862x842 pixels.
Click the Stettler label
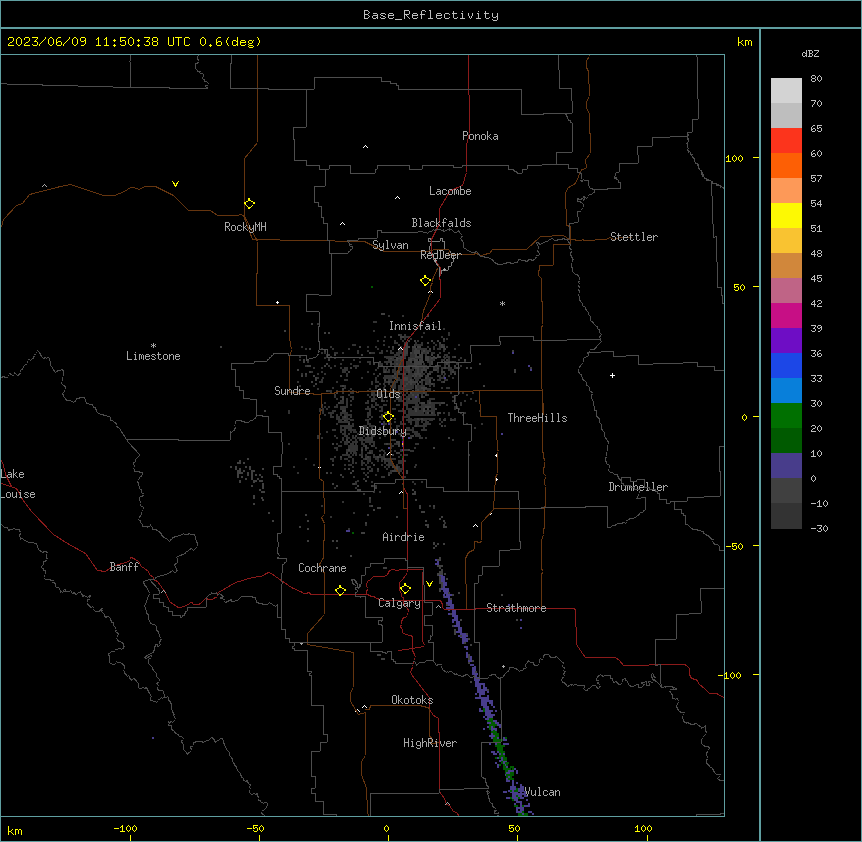[634, 237]
